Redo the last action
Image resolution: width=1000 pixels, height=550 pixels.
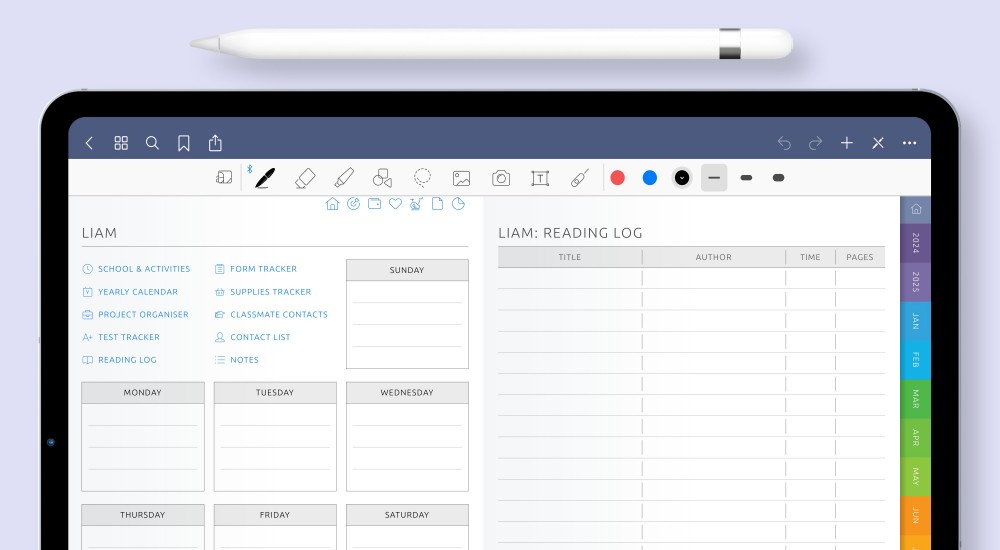coord(816,143)
